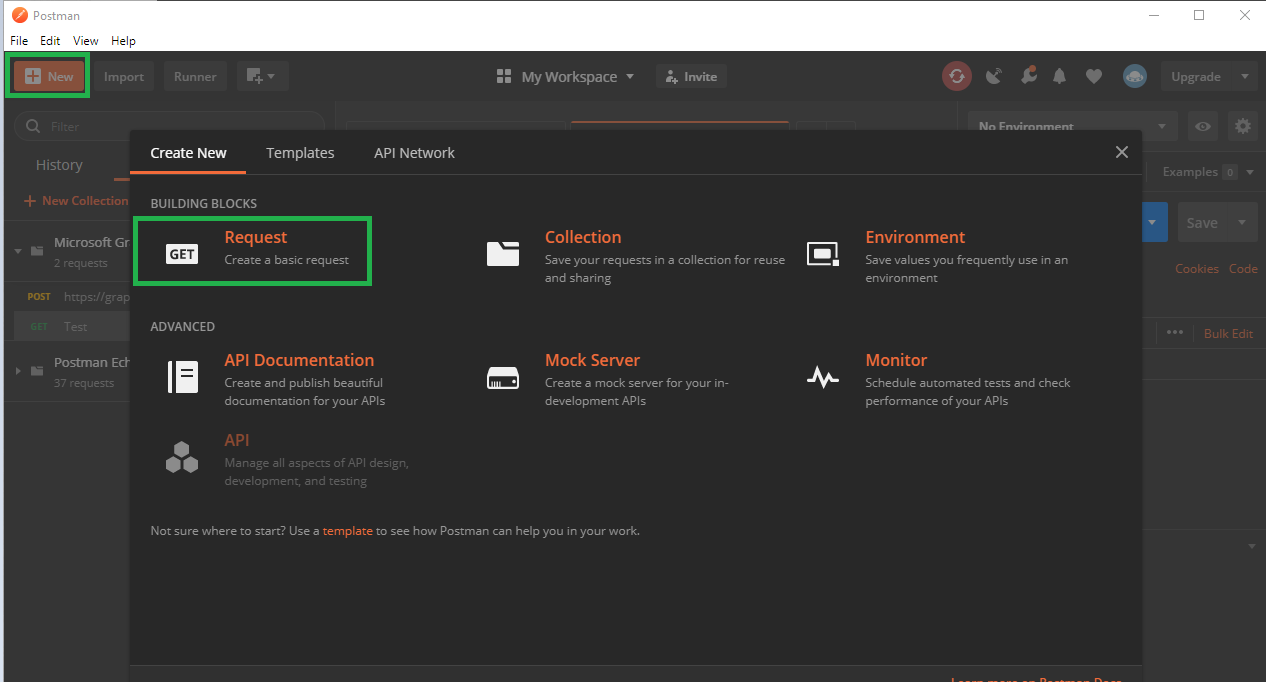This screenshot has width=1266, height=682.
Task: Choose the API hexagons icon
Action: coord(182,457)
